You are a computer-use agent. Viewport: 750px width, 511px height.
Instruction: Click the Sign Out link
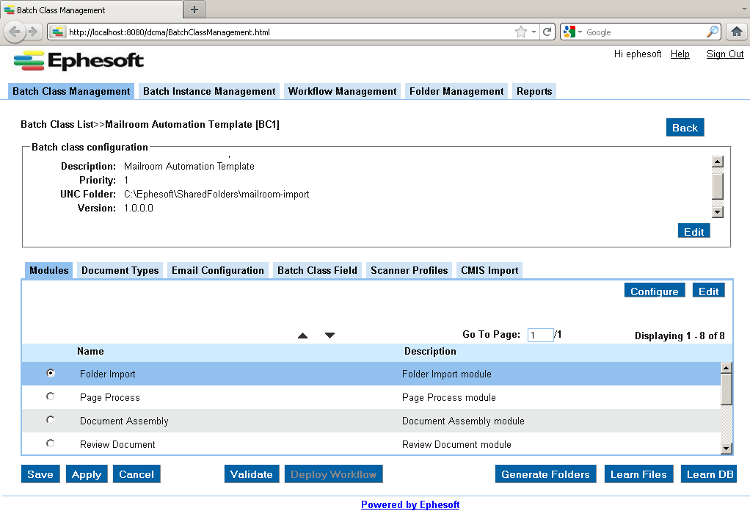[x=725, y=54]
